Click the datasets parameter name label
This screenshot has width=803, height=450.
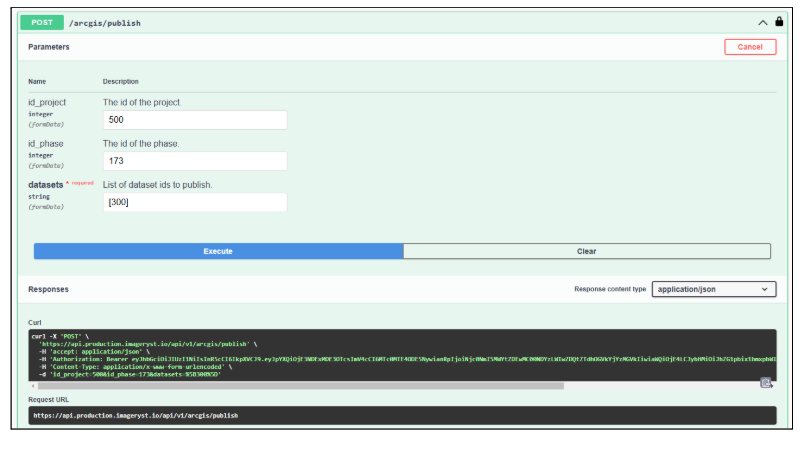pos(46,185)
